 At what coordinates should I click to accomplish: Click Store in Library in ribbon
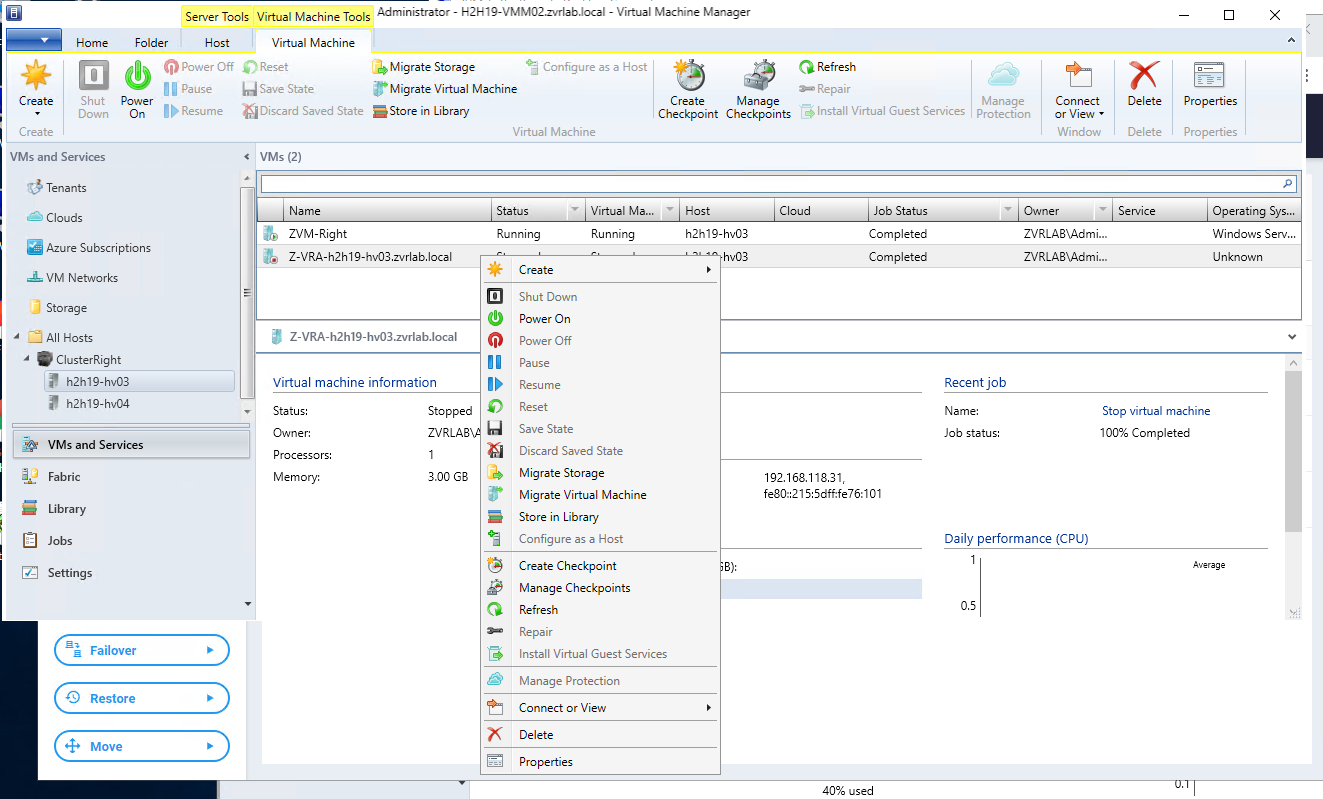click(420, 111)
